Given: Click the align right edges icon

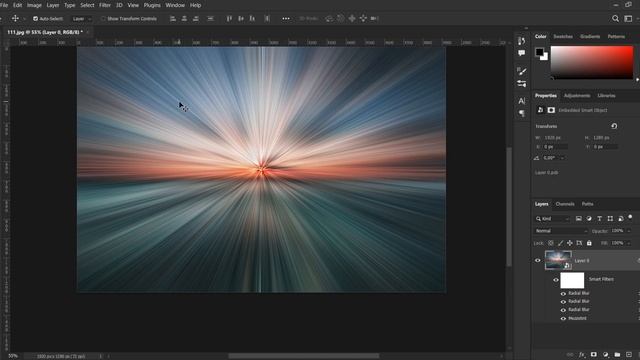Looking at the screenshot, I should [x=196, y=18].
